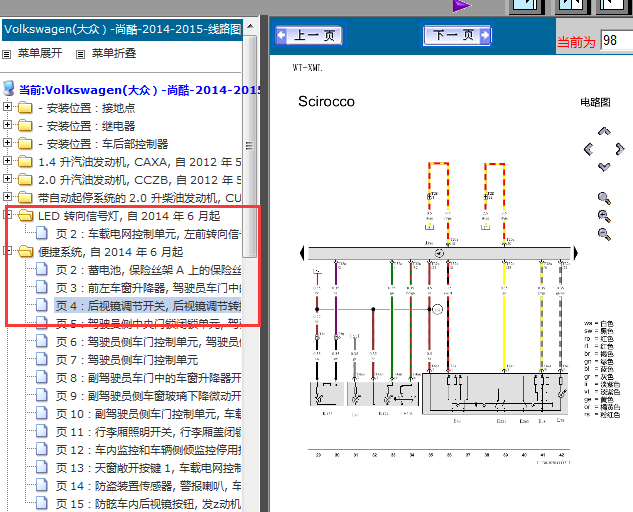The height and width of the screenshot is (512, 633).
Task: Collapse the 便捷系统 folder
Action: [7, 250]
